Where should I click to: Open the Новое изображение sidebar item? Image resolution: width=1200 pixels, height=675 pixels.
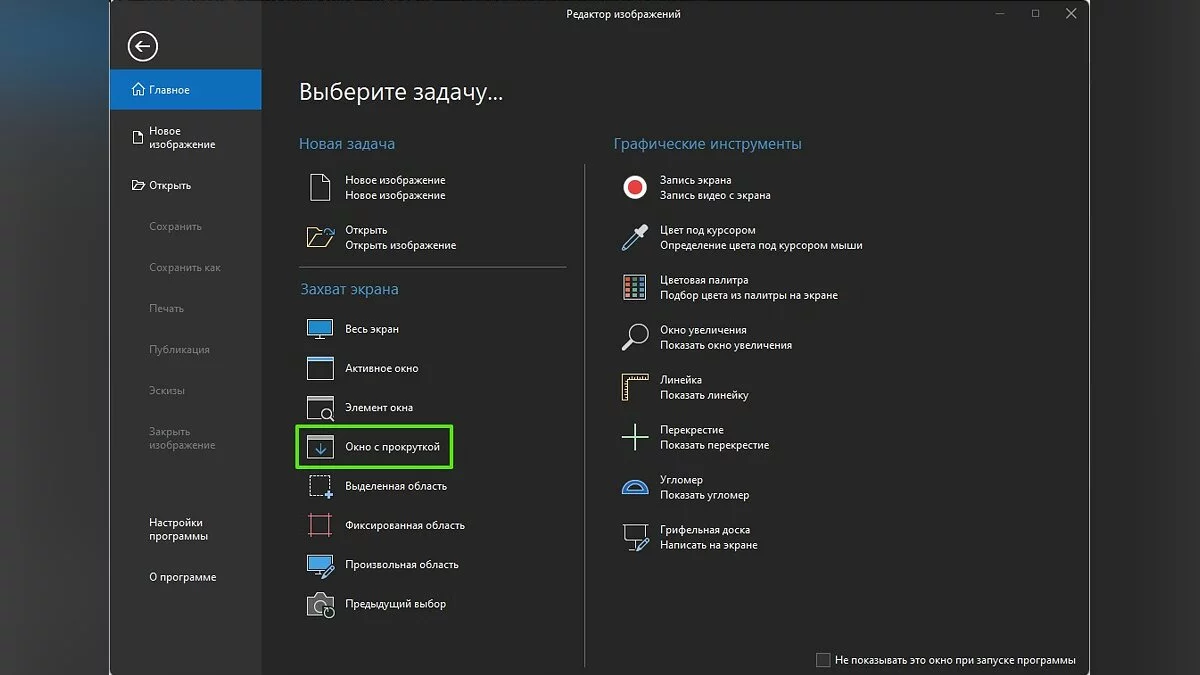pyautogui.click(x=181, y=138)
